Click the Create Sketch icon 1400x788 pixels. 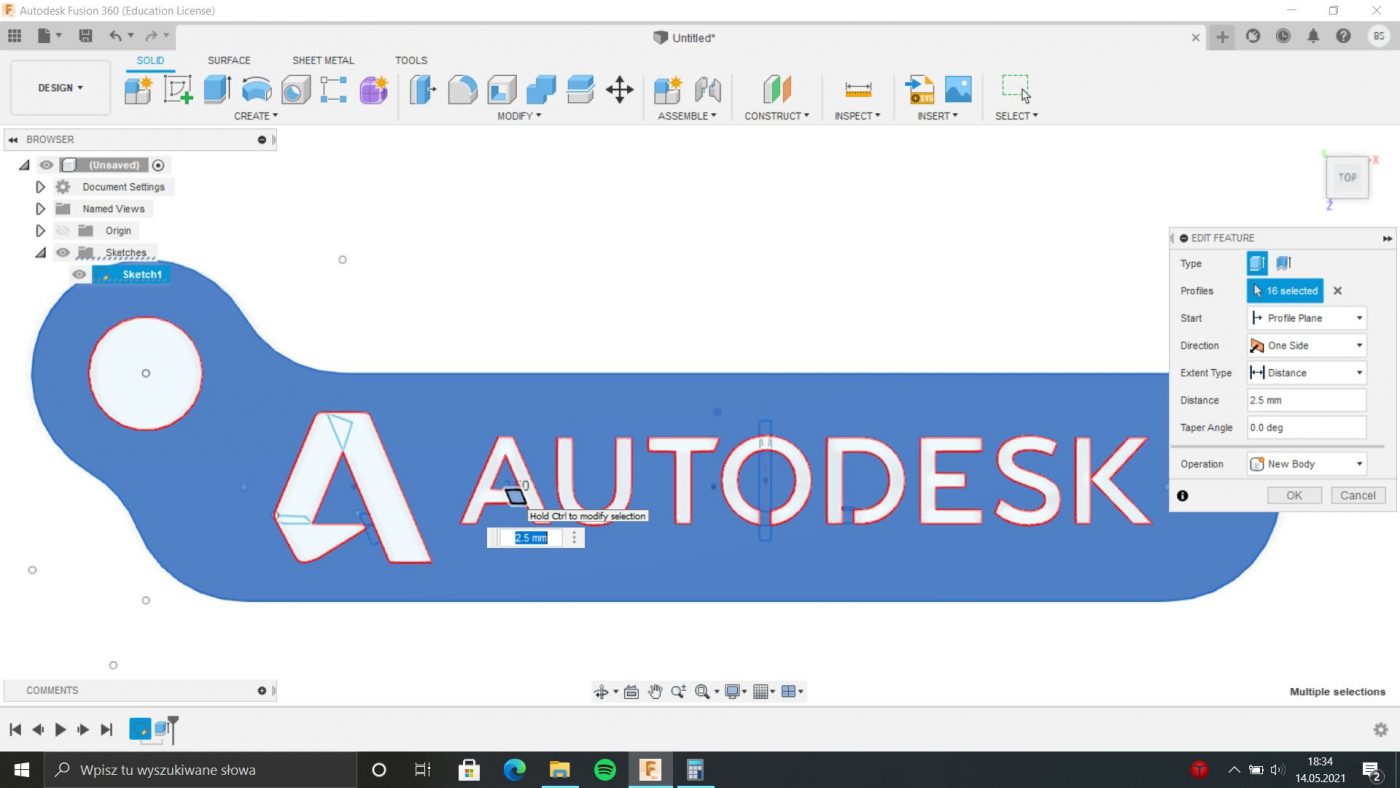[178, 90]
